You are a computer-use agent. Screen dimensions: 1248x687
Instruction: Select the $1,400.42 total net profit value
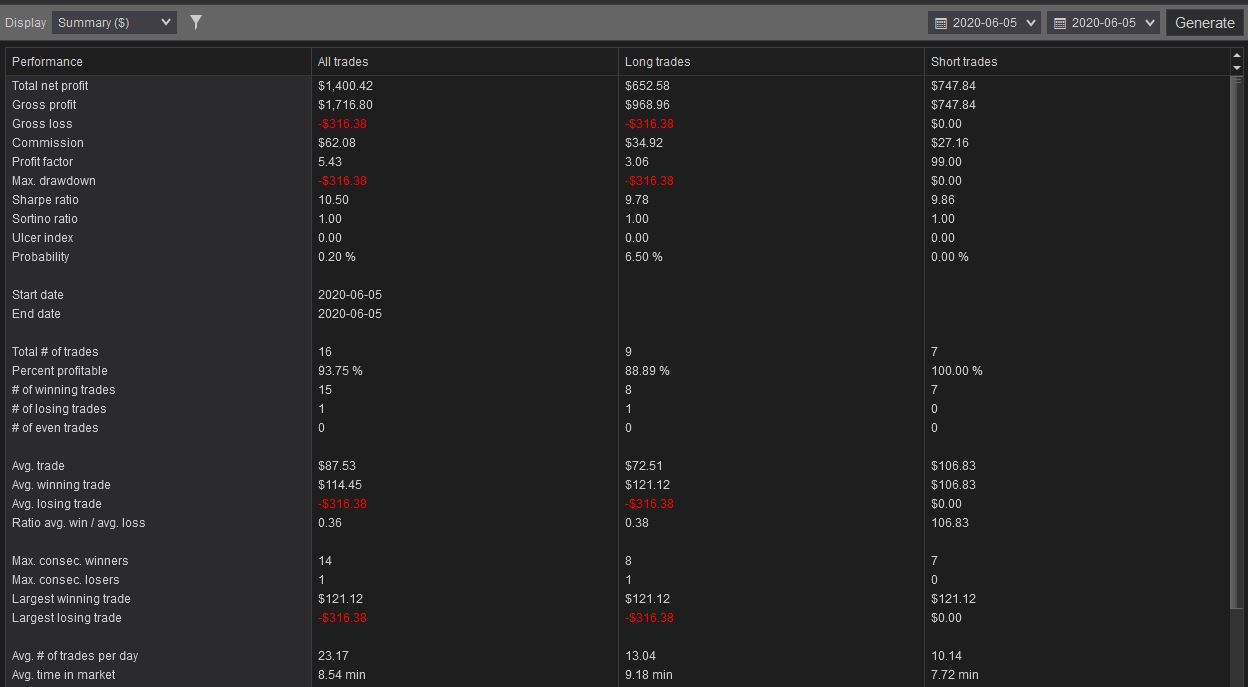(x=345, y=86)
